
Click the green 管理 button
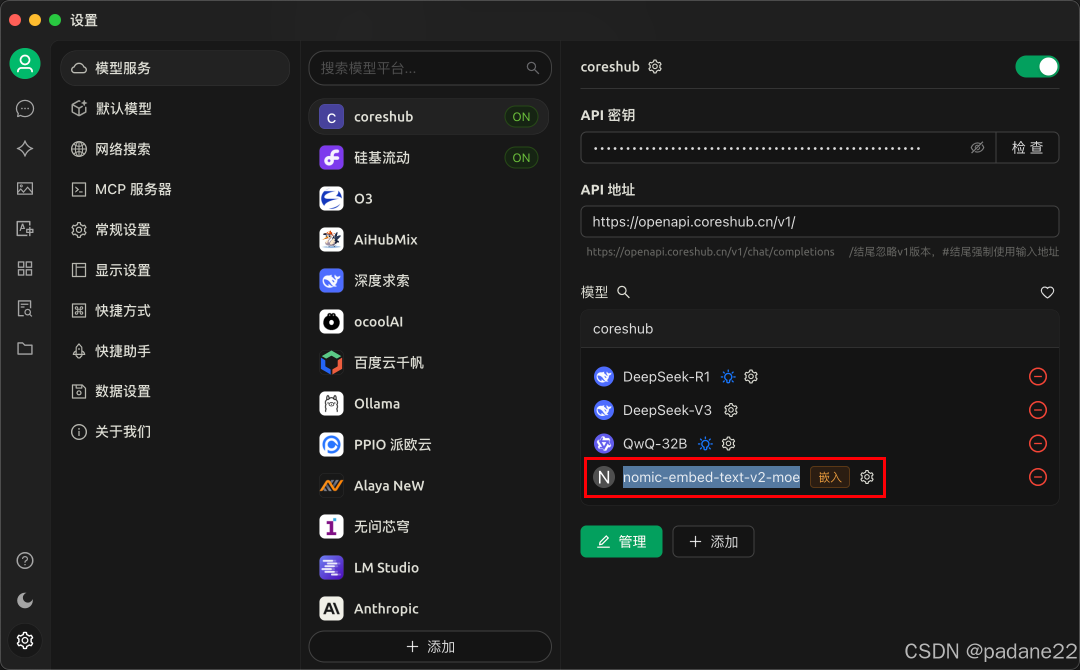point(621,542)
